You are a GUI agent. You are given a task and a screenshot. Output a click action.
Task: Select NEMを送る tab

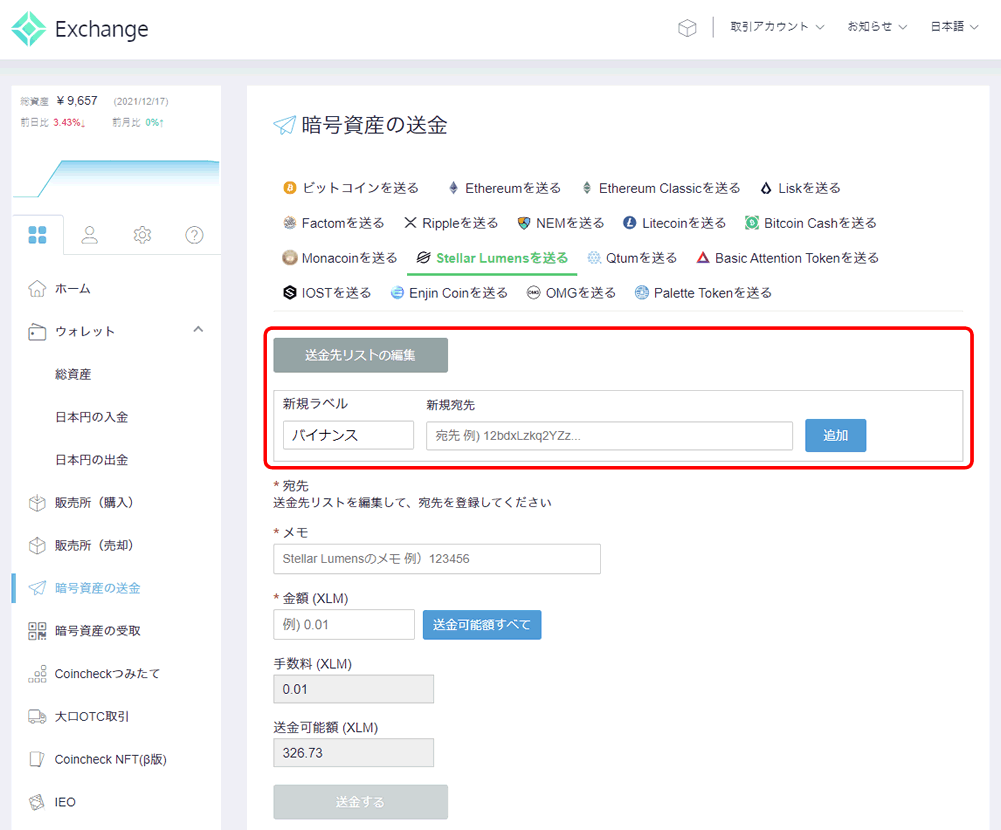561,223
